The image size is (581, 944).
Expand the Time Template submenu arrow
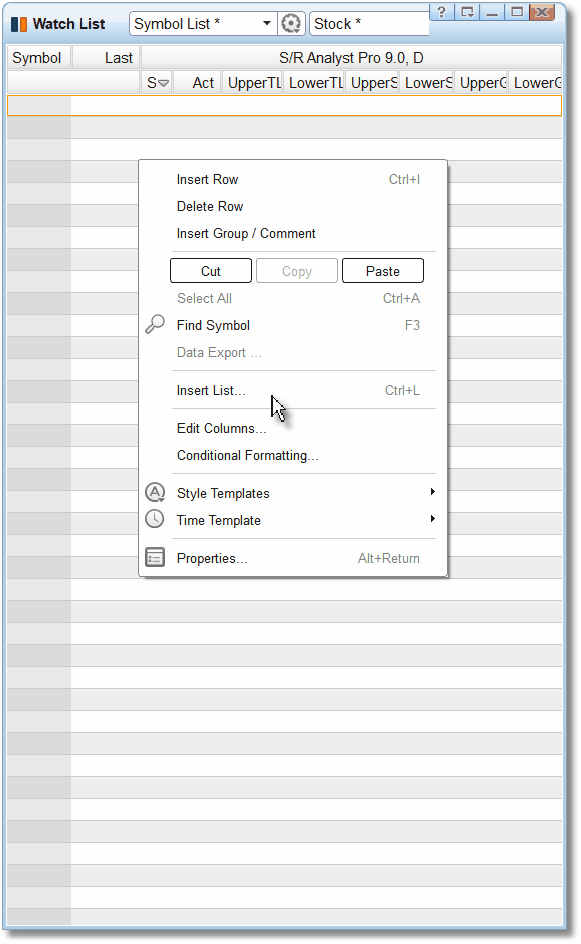432,519
